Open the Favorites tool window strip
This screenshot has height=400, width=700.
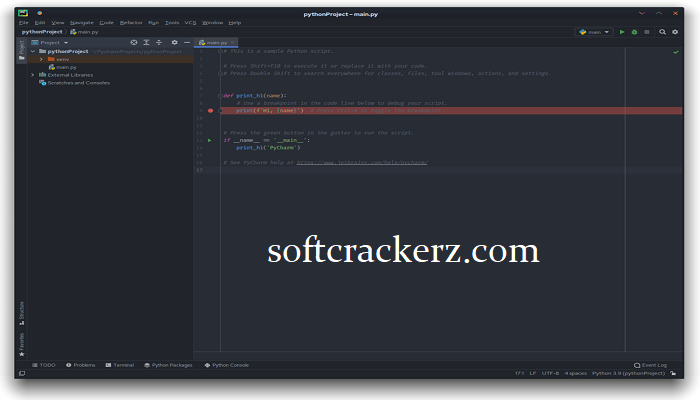tap(21, 345)
